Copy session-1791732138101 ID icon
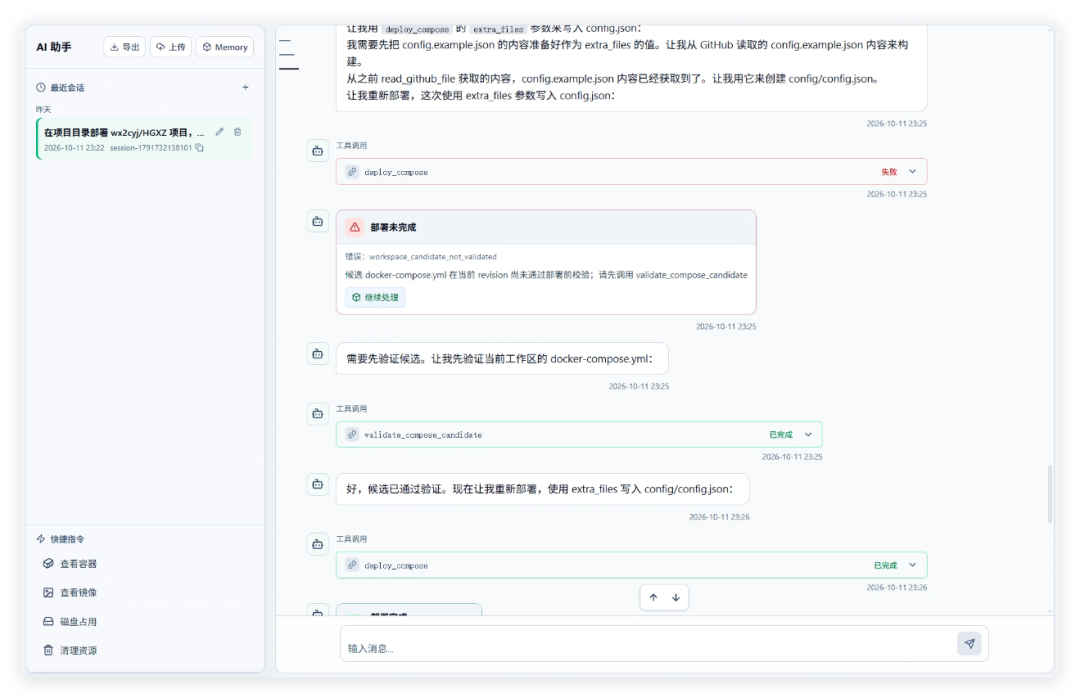The height and width of the screenshot is (698, 1080). tap(200, 147)
